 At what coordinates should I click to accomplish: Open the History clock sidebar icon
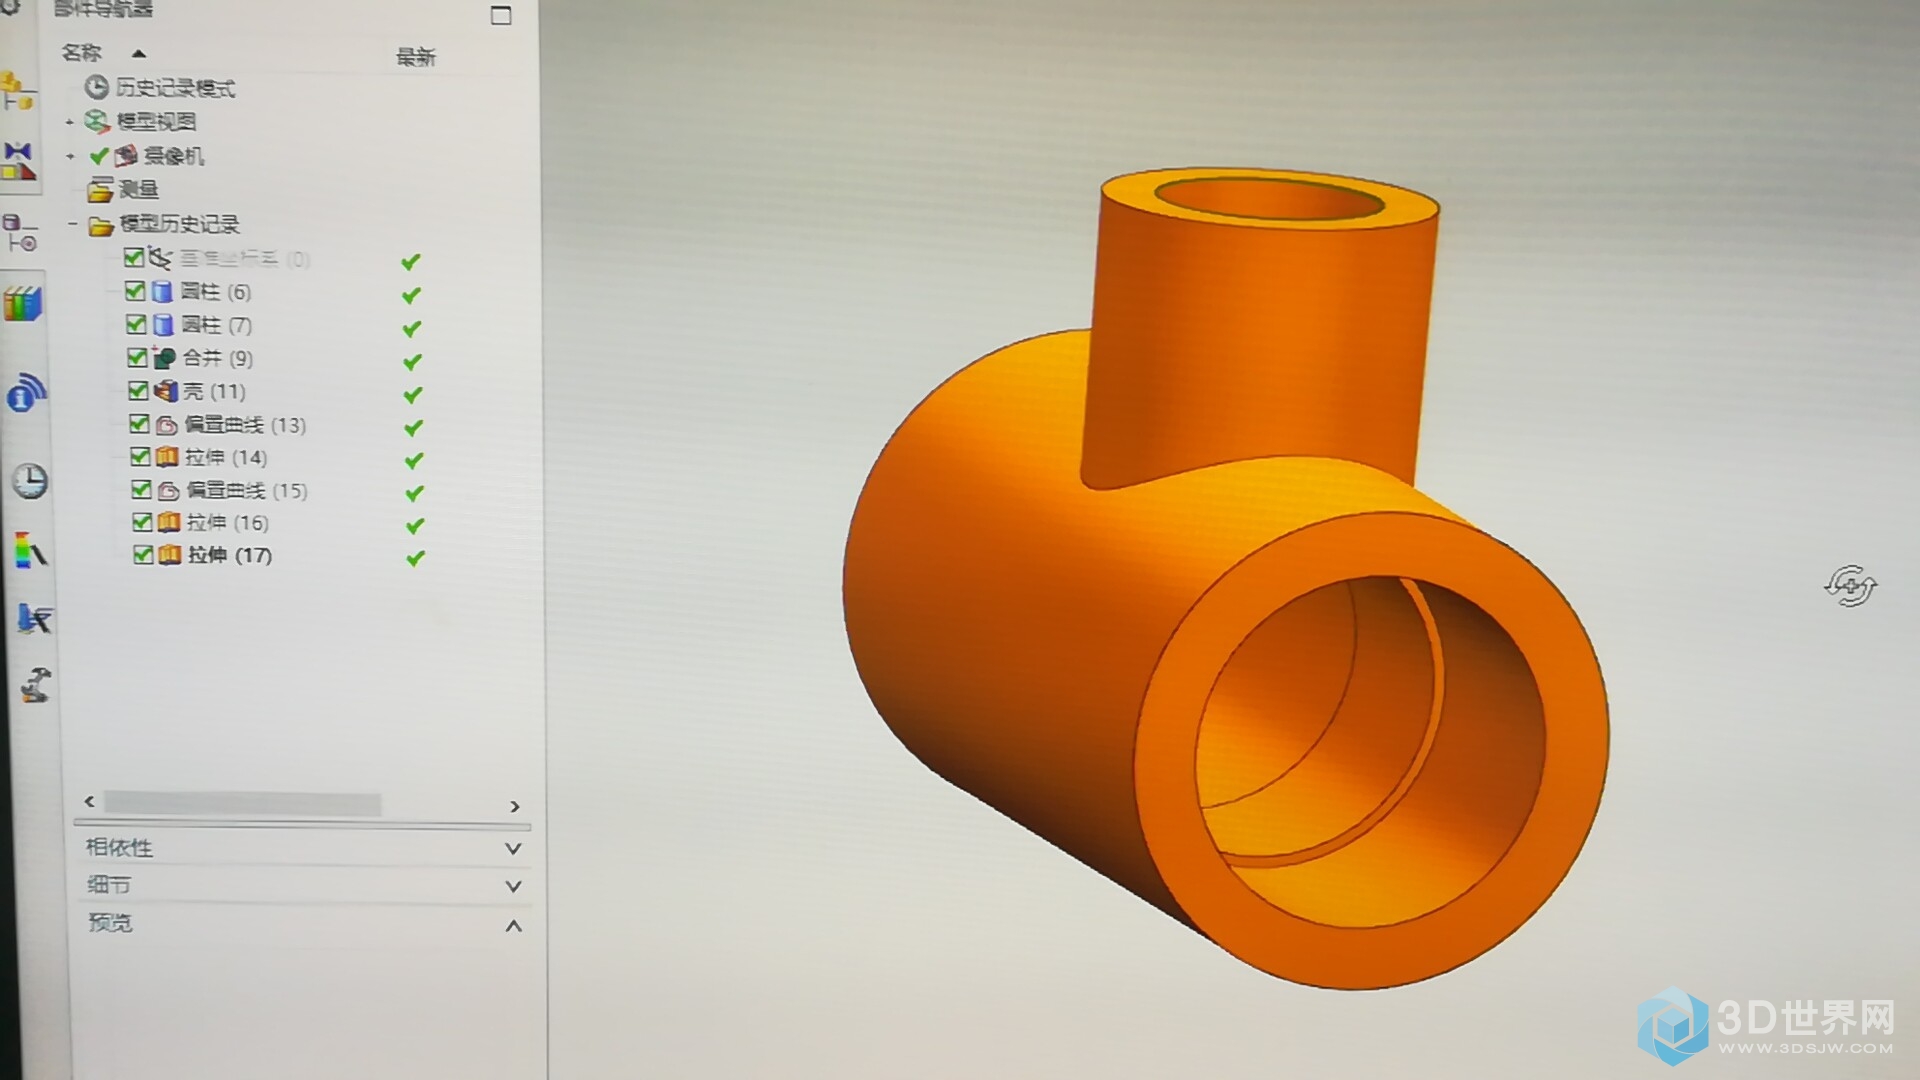point(29,481)
